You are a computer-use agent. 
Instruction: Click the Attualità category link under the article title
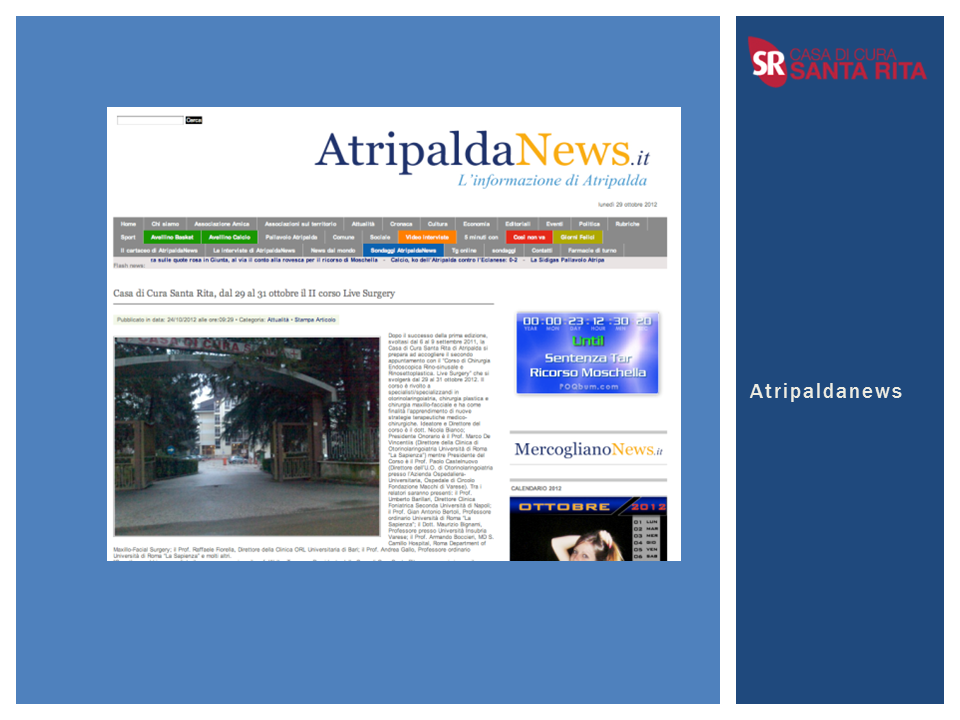(x=278, y=320)
